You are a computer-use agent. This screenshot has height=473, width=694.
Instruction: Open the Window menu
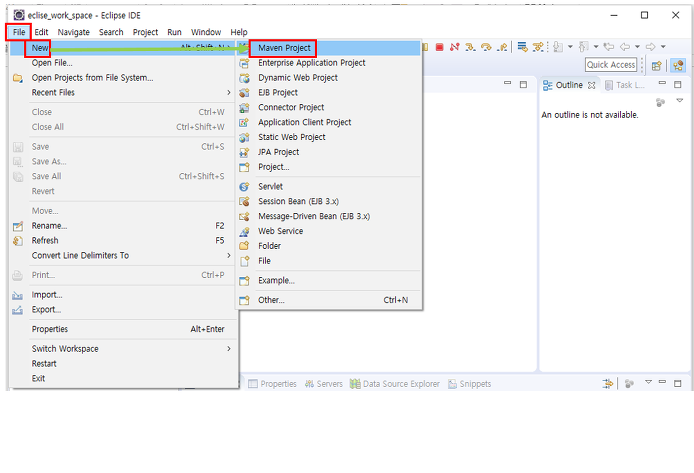click(206, 32)
